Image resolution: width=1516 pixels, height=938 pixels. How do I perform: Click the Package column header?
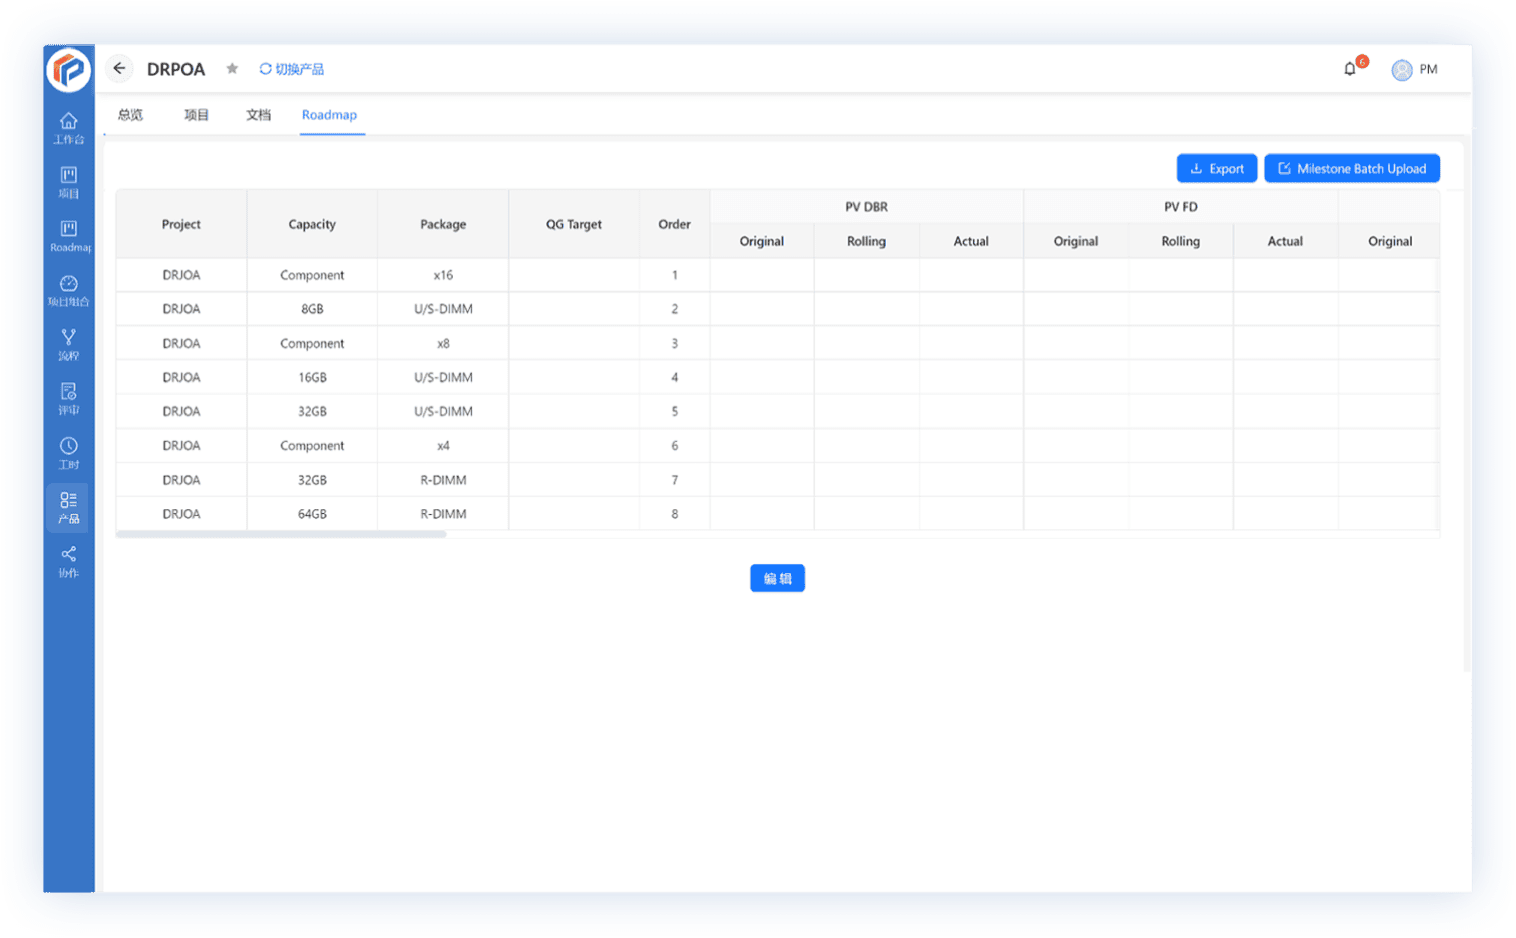pos(443,224)
